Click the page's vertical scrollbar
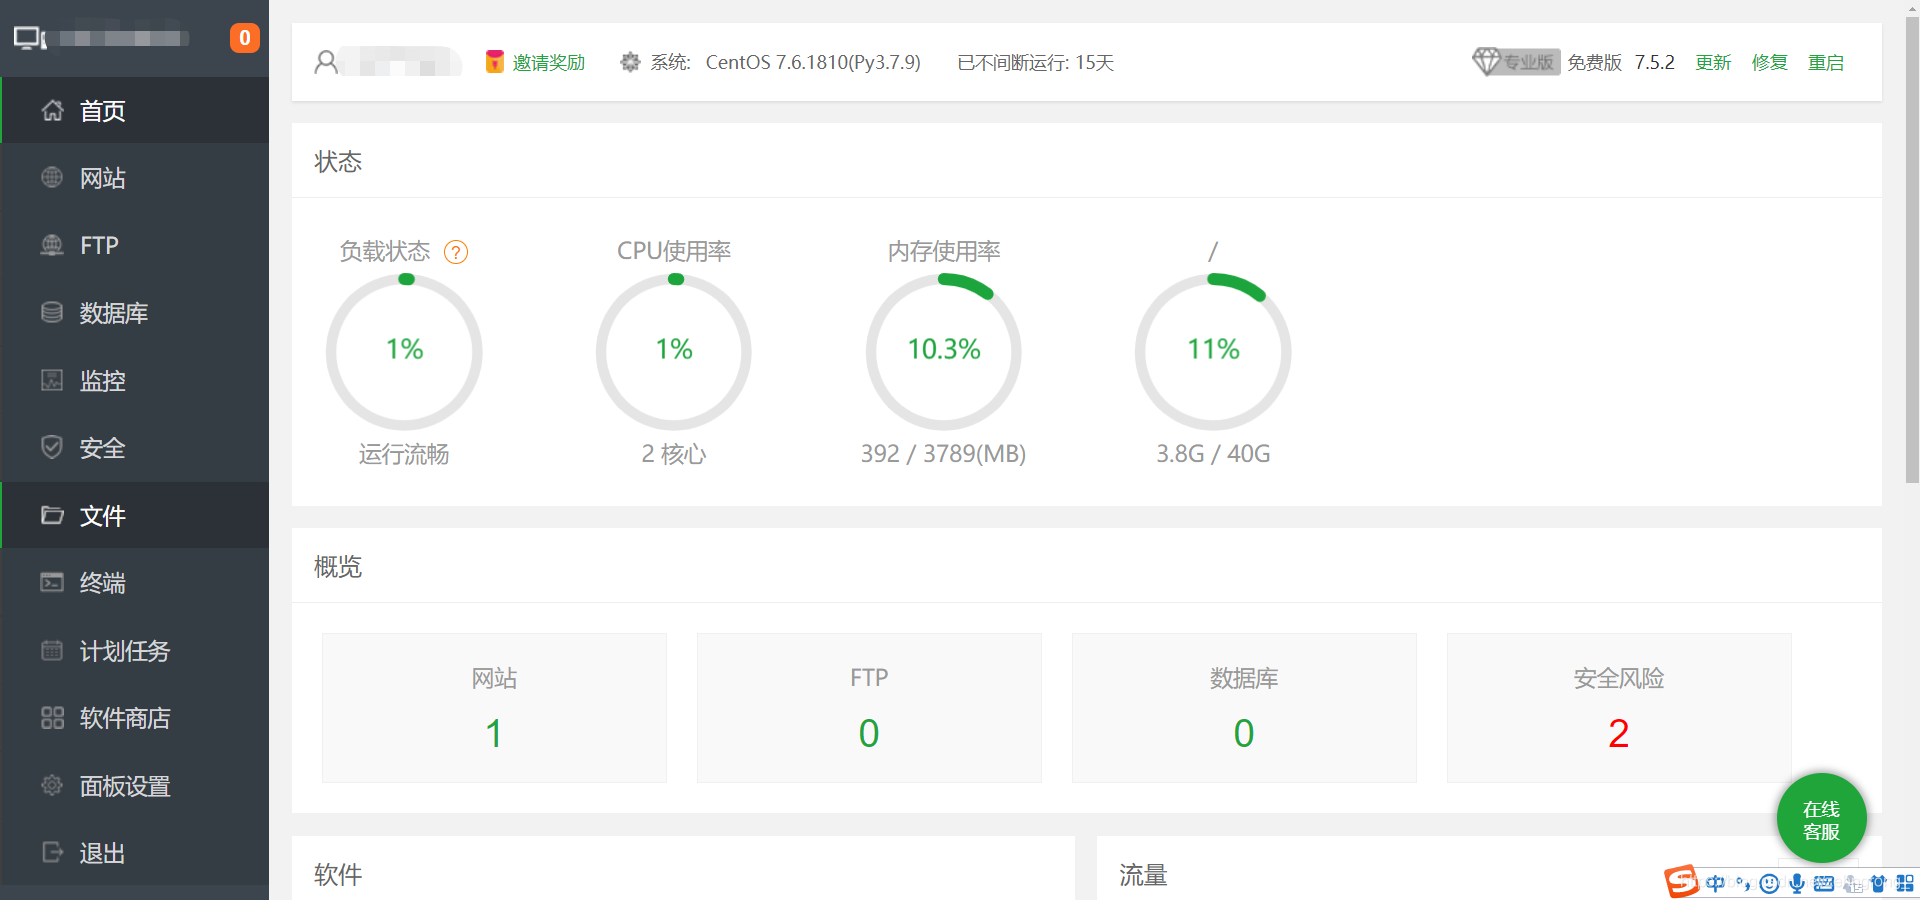Screen dimensions: 1920x900 click(1911, 250)
